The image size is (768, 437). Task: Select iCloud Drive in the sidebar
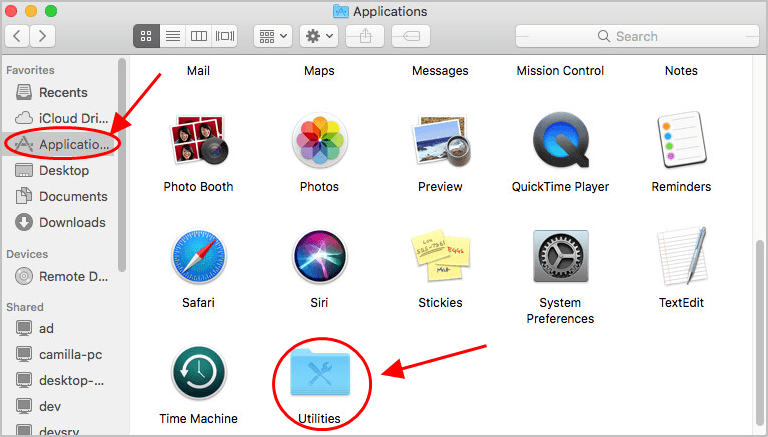pos(58,118)
